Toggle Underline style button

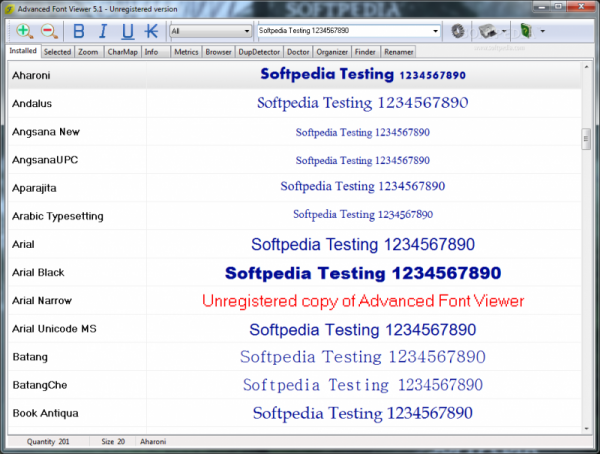pos(128,31)
